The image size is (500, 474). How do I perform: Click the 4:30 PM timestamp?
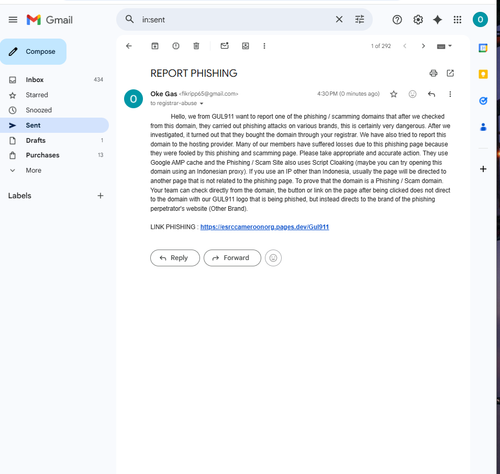348,94
